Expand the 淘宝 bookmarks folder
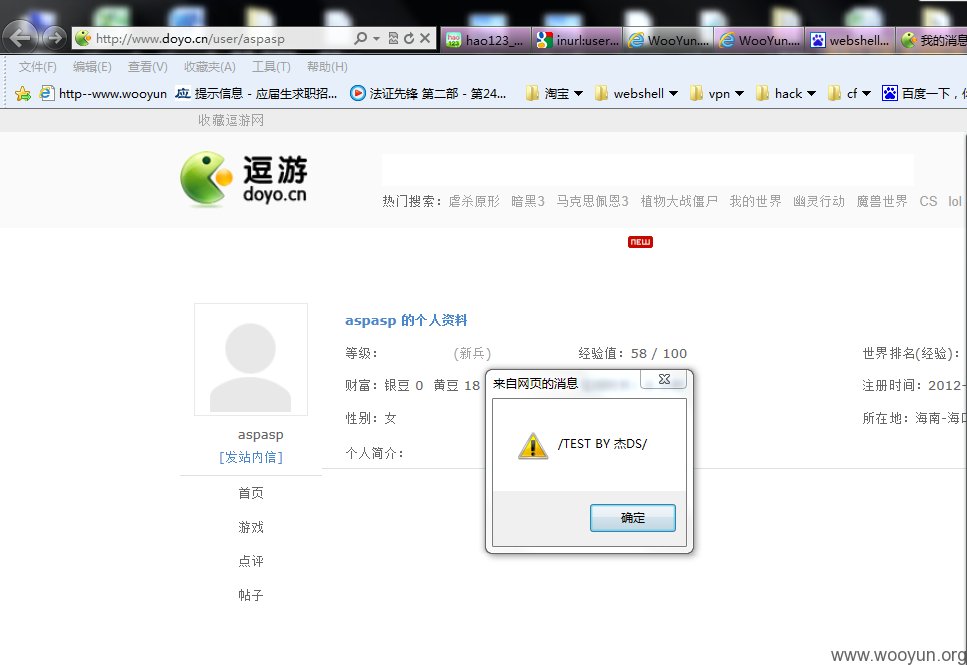 (x=578, y=94)
